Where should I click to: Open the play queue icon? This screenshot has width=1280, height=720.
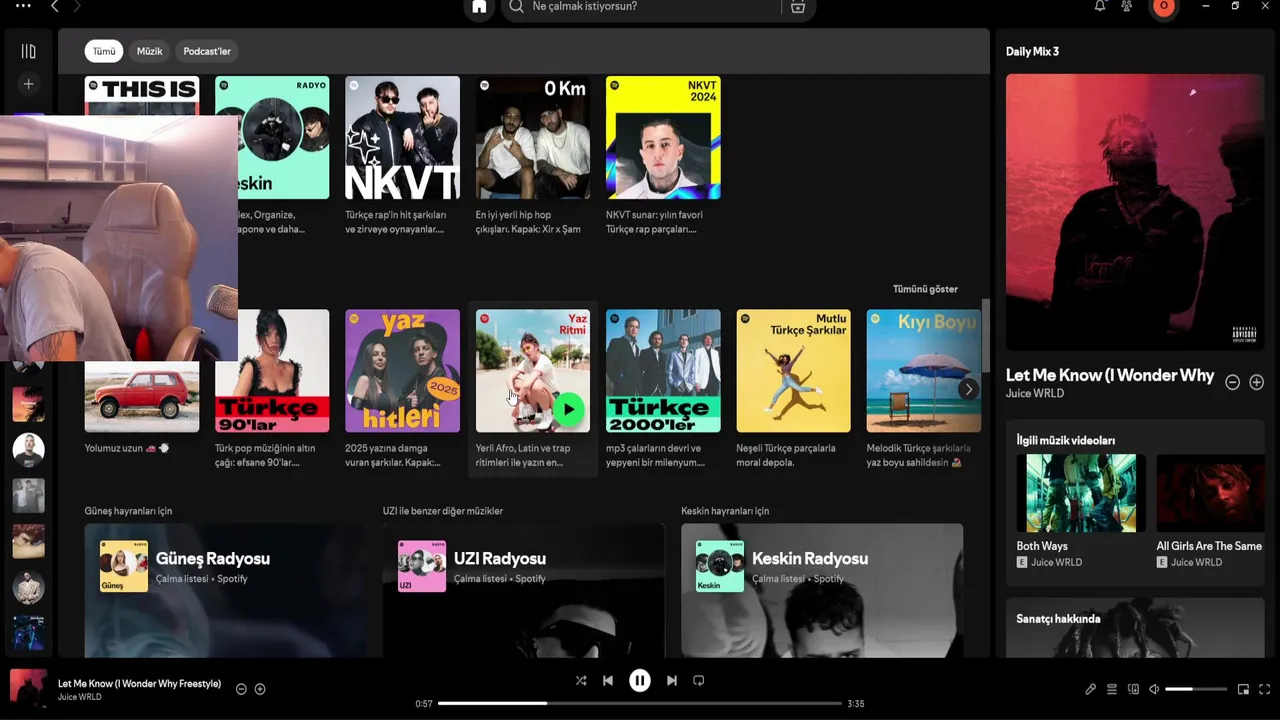coord(1112,689)
